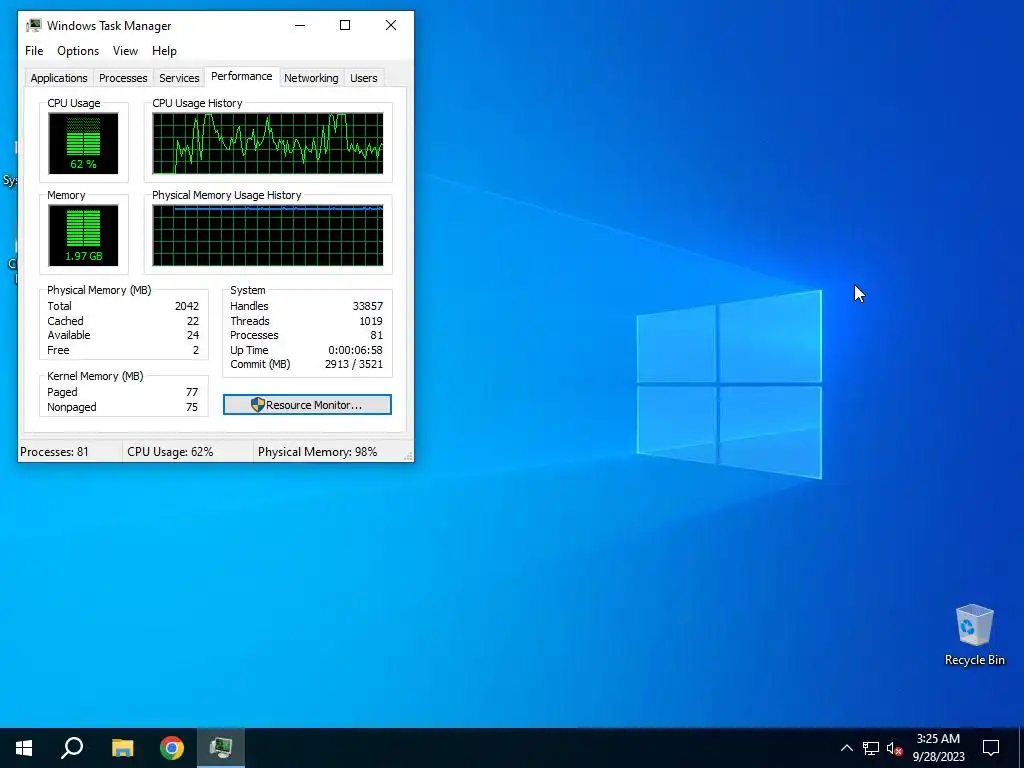1024x768 pixels.
Task: Click Available value 24
Action: (193, 335)
